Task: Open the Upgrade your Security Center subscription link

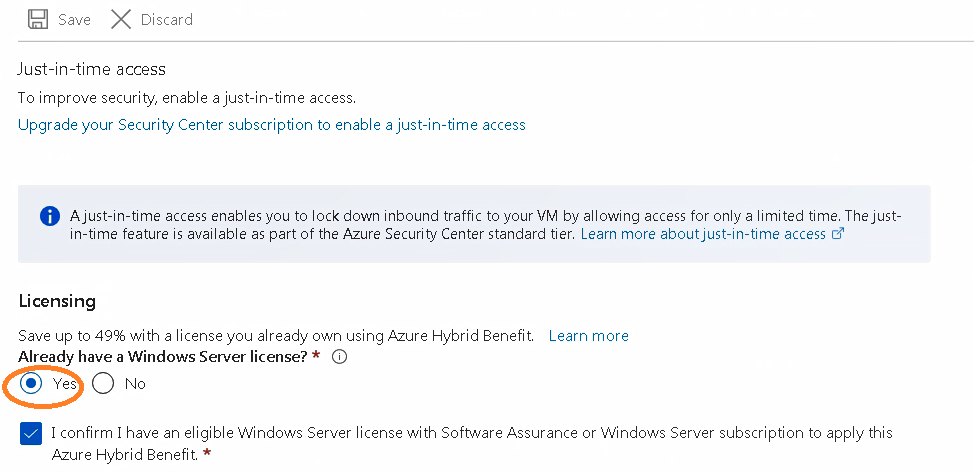Action: pyautogui.click(x=272, y=125)
